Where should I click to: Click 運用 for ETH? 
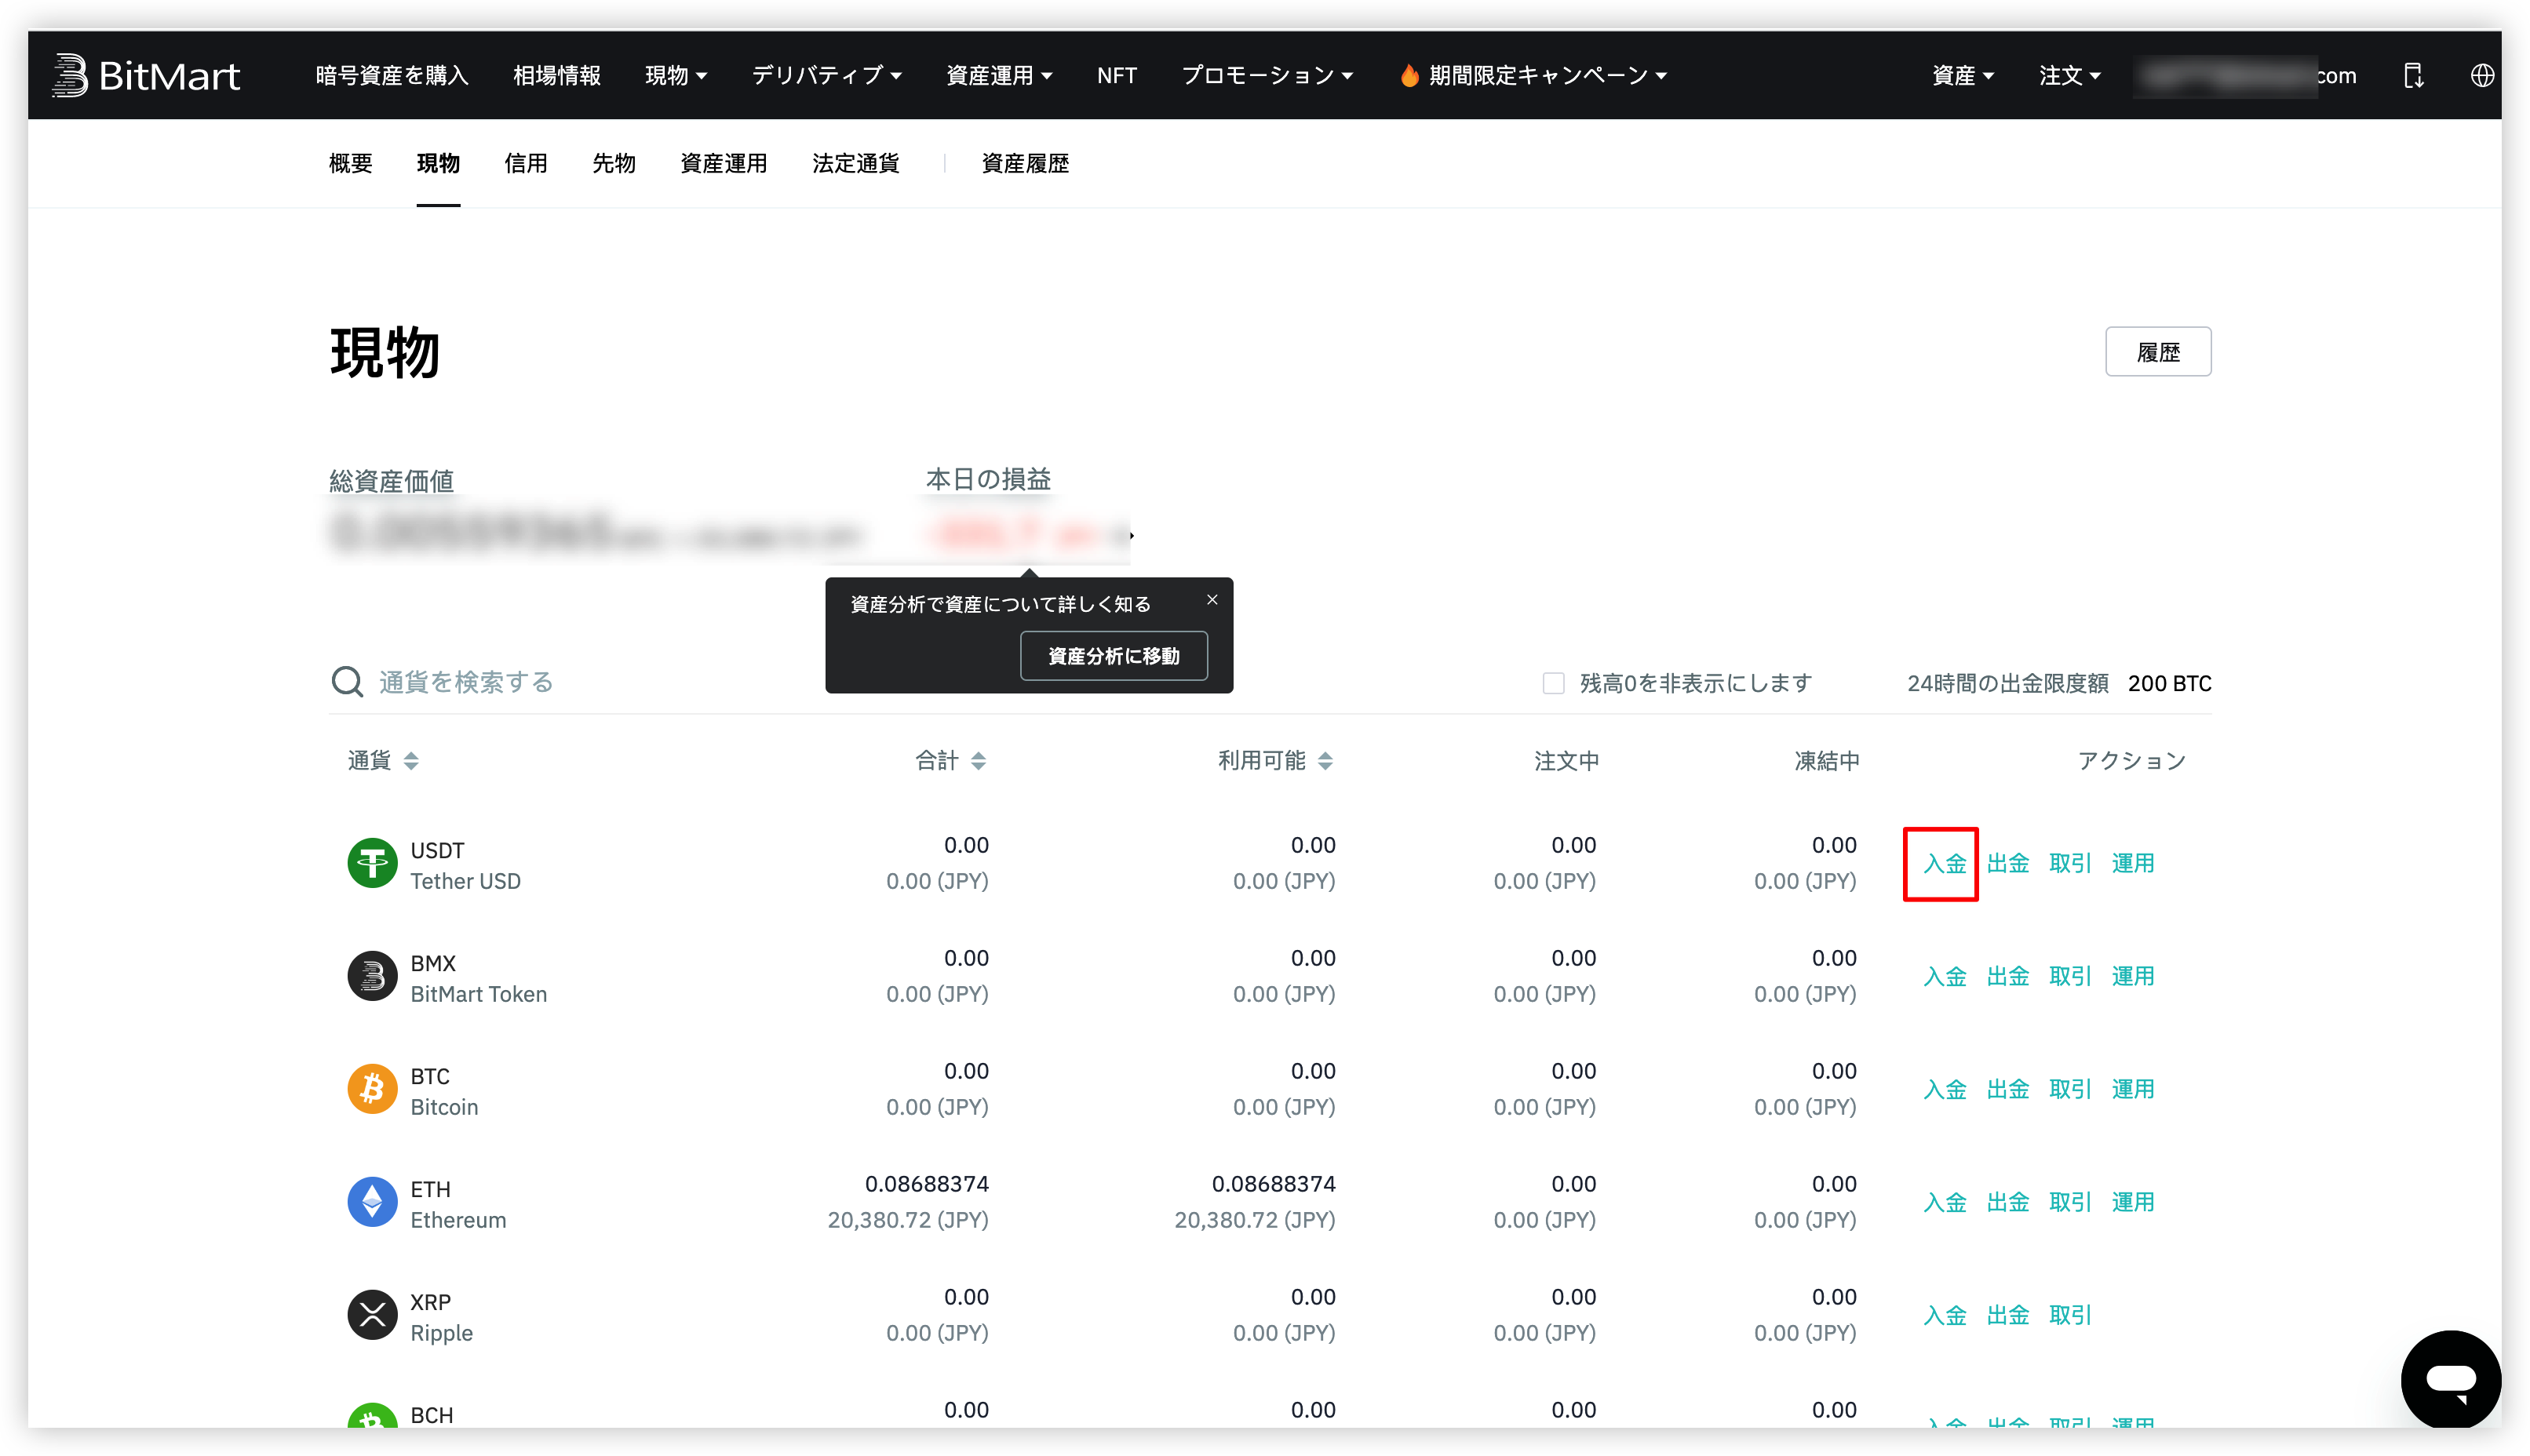[2133, 1202]
